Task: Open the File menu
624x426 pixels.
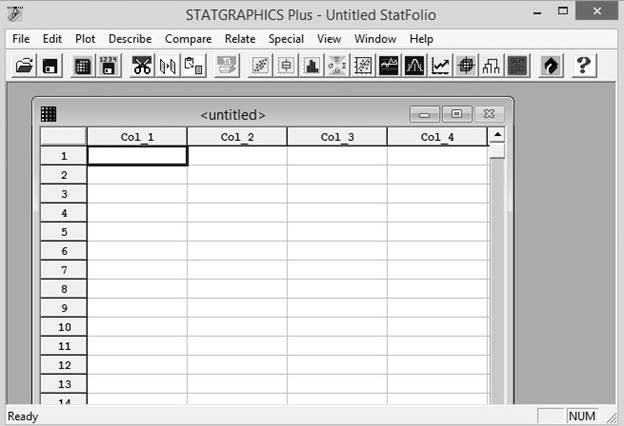Action: (21, 39)
